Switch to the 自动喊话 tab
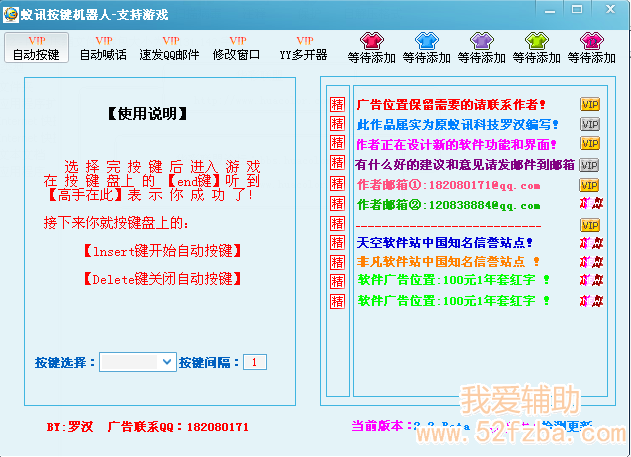The height and width of the screenshot is (457, 631). pyautogui.click(x=103, y=48)
